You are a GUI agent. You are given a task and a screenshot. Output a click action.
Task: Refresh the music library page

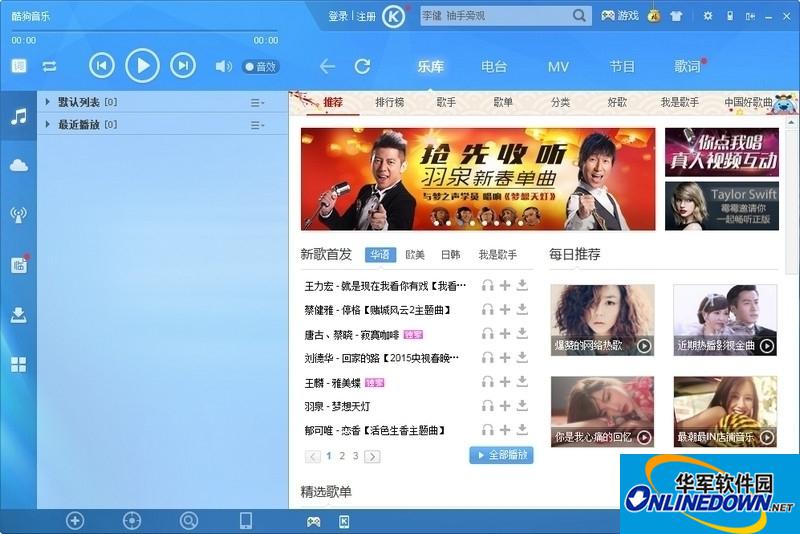(x=362, y=67)
